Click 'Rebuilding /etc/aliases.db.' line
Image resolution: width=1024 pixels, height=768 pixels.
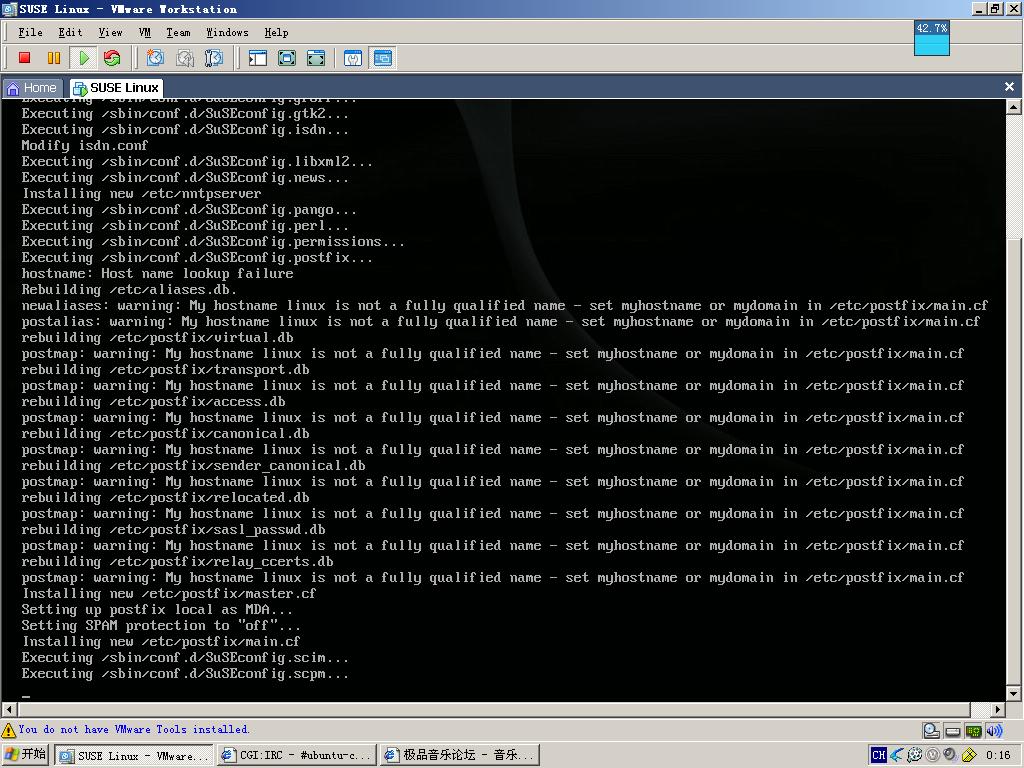[129, 289]
